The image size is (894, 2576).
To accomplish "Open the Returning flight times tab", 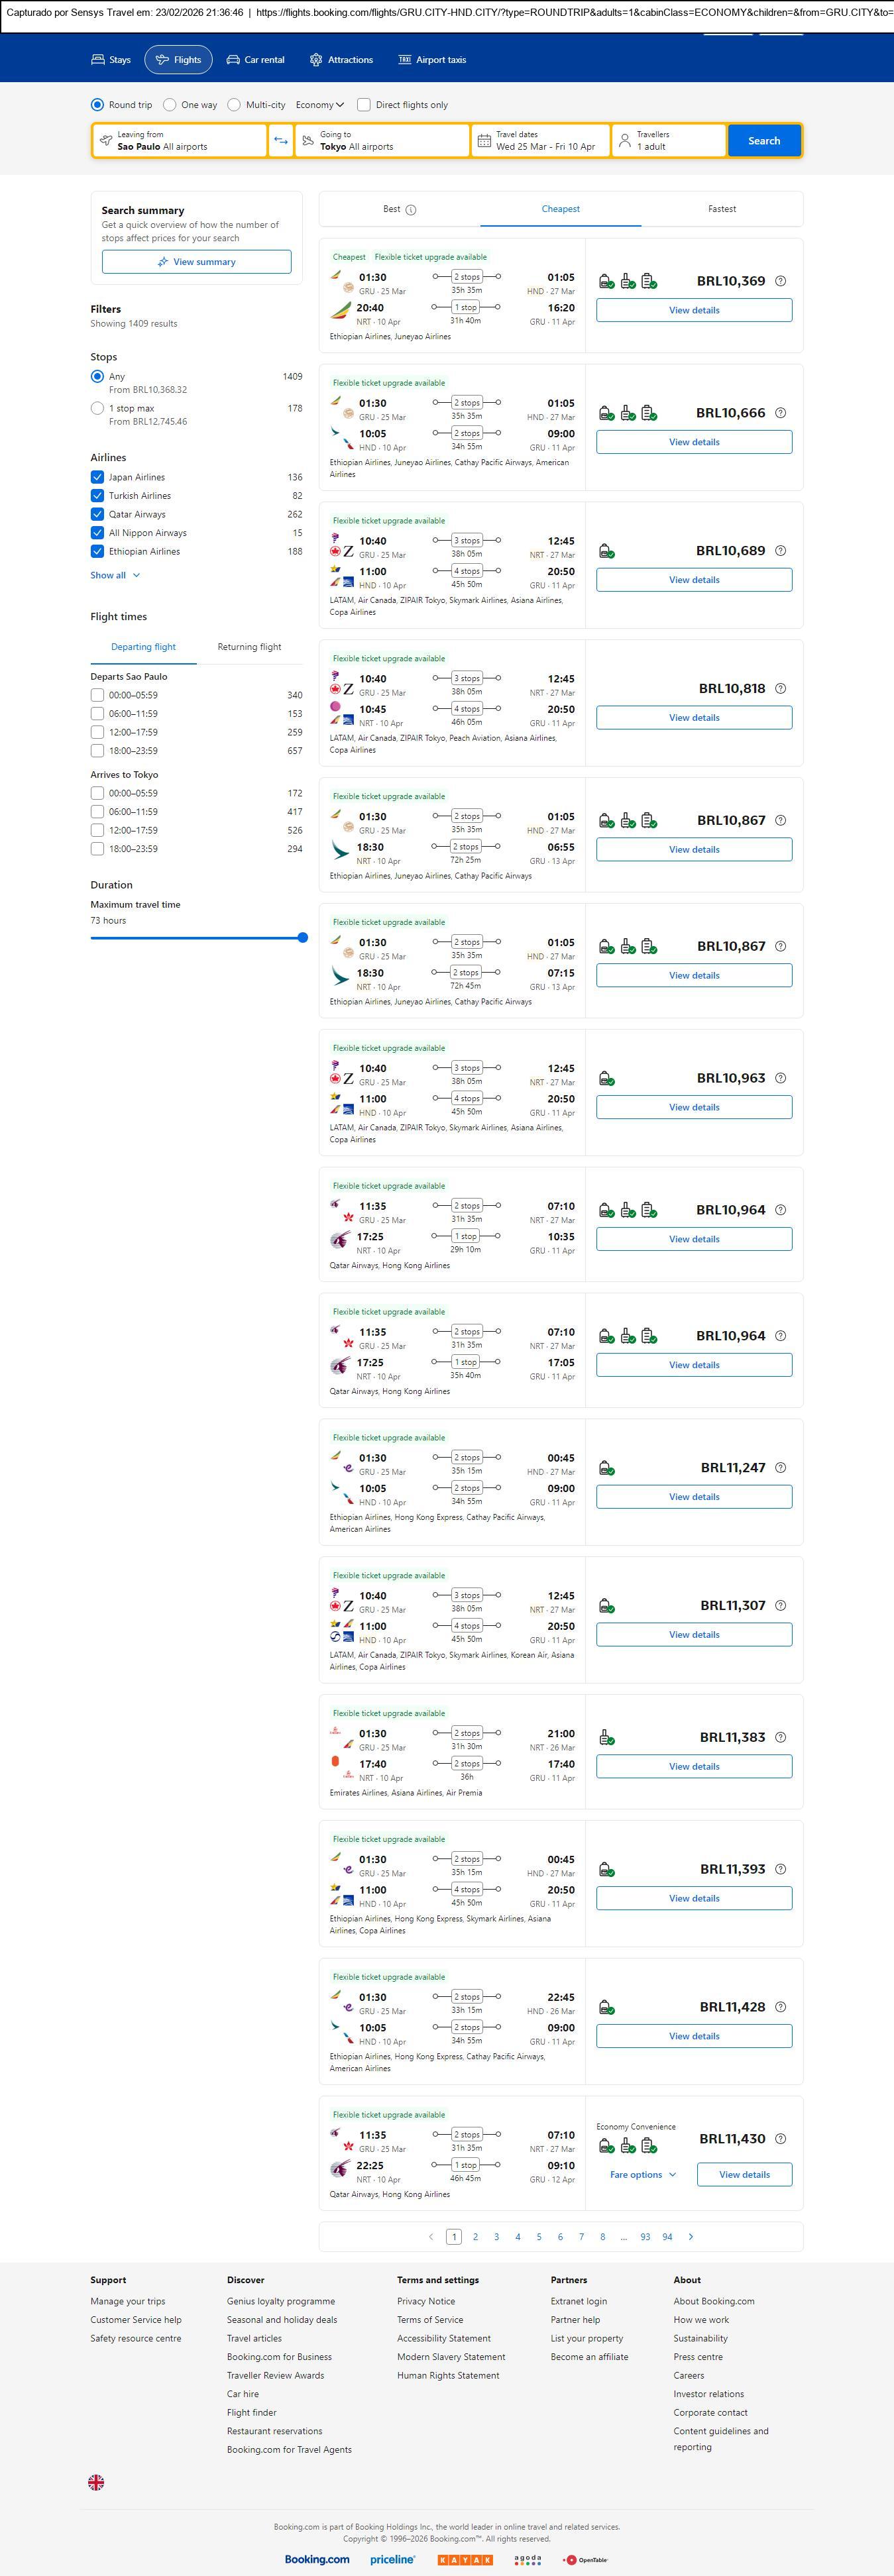I will [x=249, y=647].
